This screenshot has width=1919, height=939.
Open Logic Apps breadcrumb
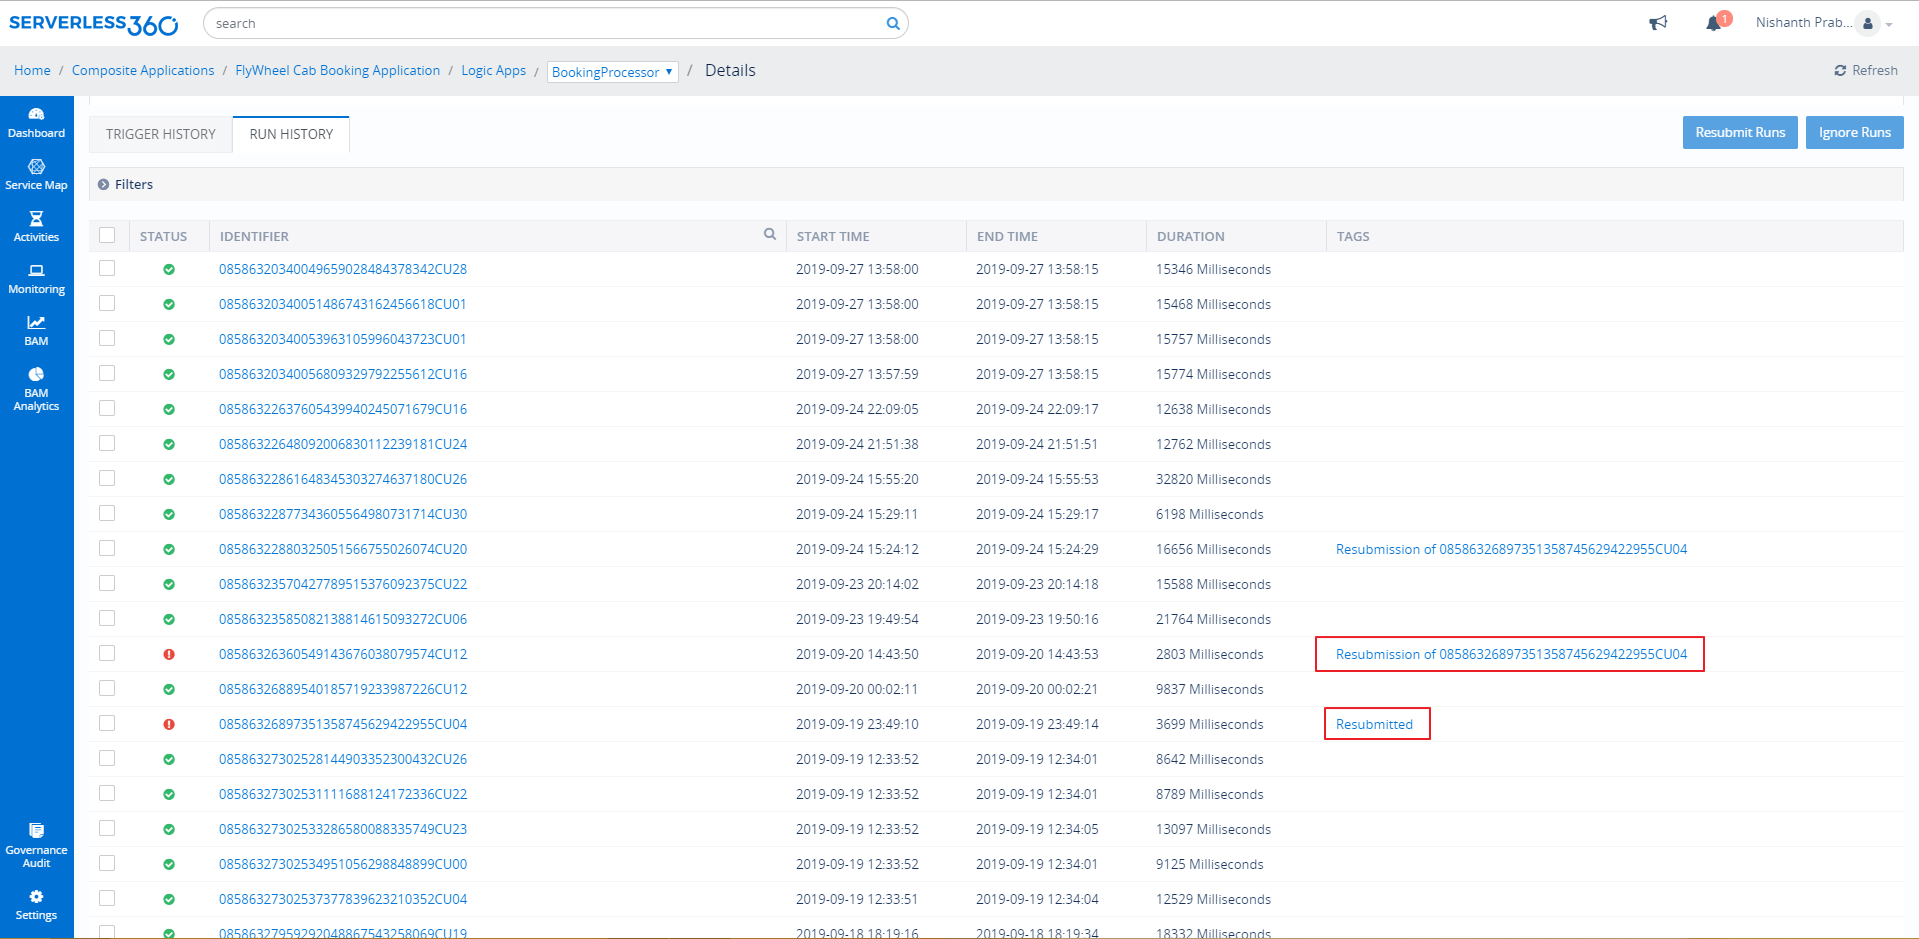pyautogui.click(x=493, y=70)
